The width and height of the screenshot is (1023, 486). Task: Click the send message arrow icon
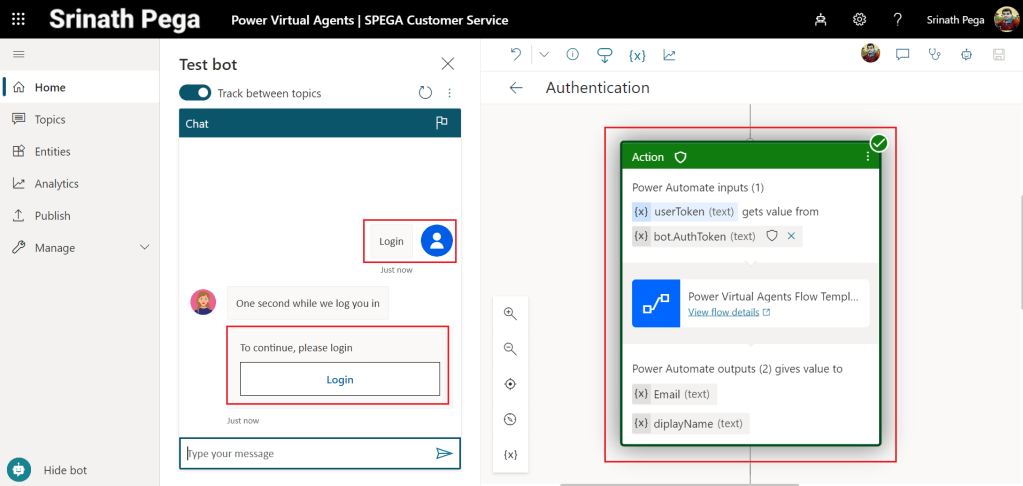point(444,454)
